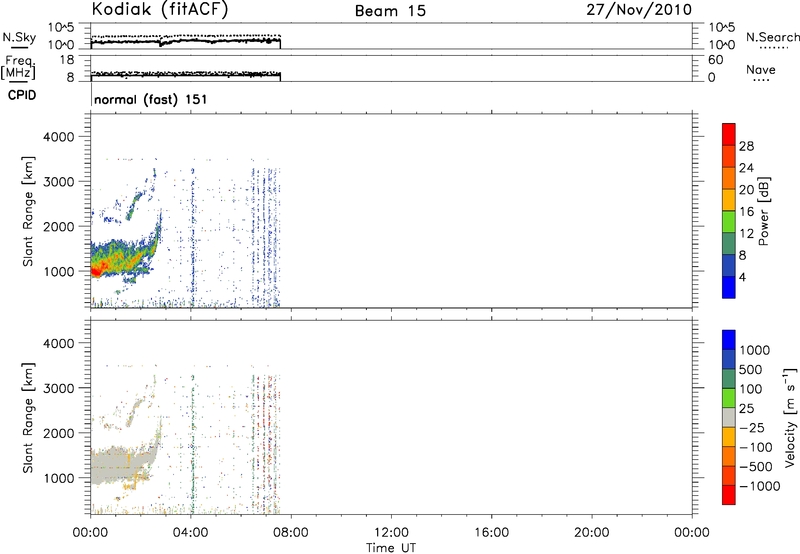Screen dimensions: 800x554
Task: Click the 'Time UT' axis label
Action: pyautogui.click(x=391, y=547)
